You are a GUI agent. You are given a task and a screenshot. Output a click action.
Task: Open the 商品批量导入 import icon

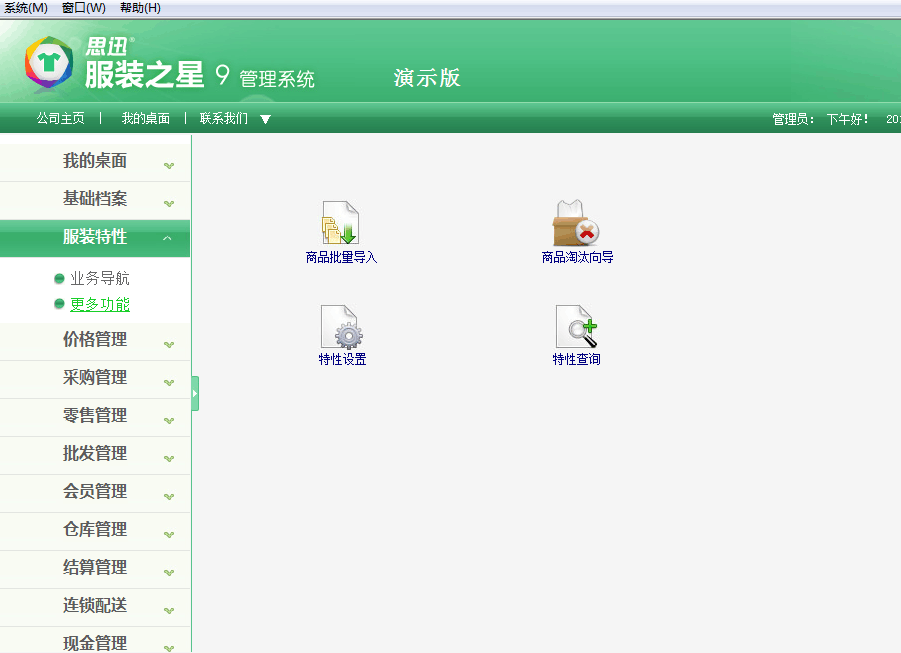tap(340, 222)
